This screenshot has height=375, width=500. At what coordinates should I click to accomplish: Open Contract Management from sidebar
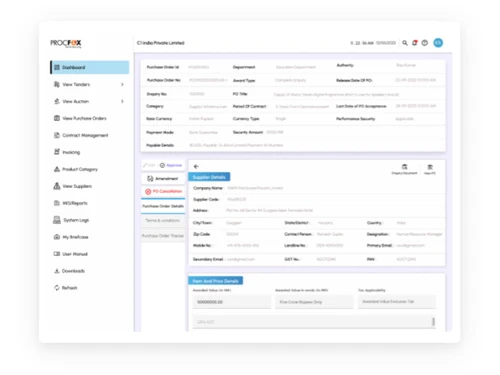point(85,135)
